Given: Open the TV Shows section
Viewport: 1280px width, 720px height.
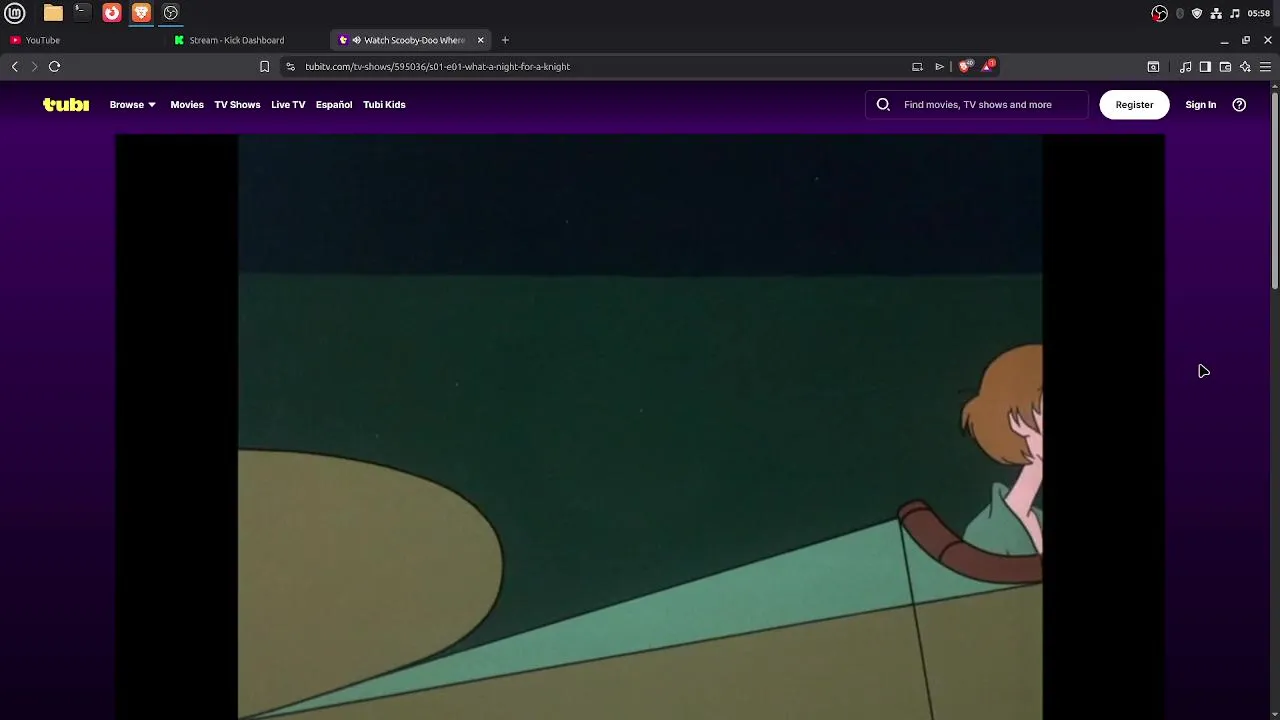Looking at the screenshot, I should (237, 104).
